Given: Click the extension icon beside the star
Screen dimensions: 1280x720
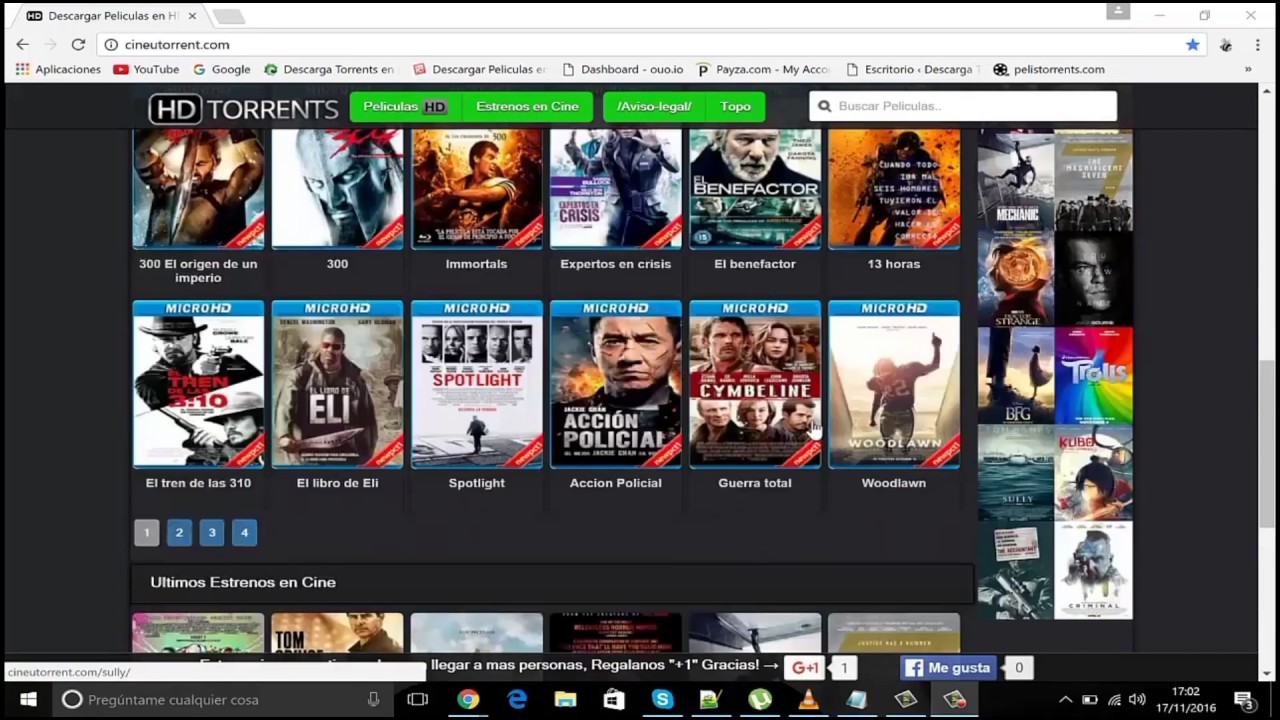Looking at the screenshot, I should [x=1226, y=45].
